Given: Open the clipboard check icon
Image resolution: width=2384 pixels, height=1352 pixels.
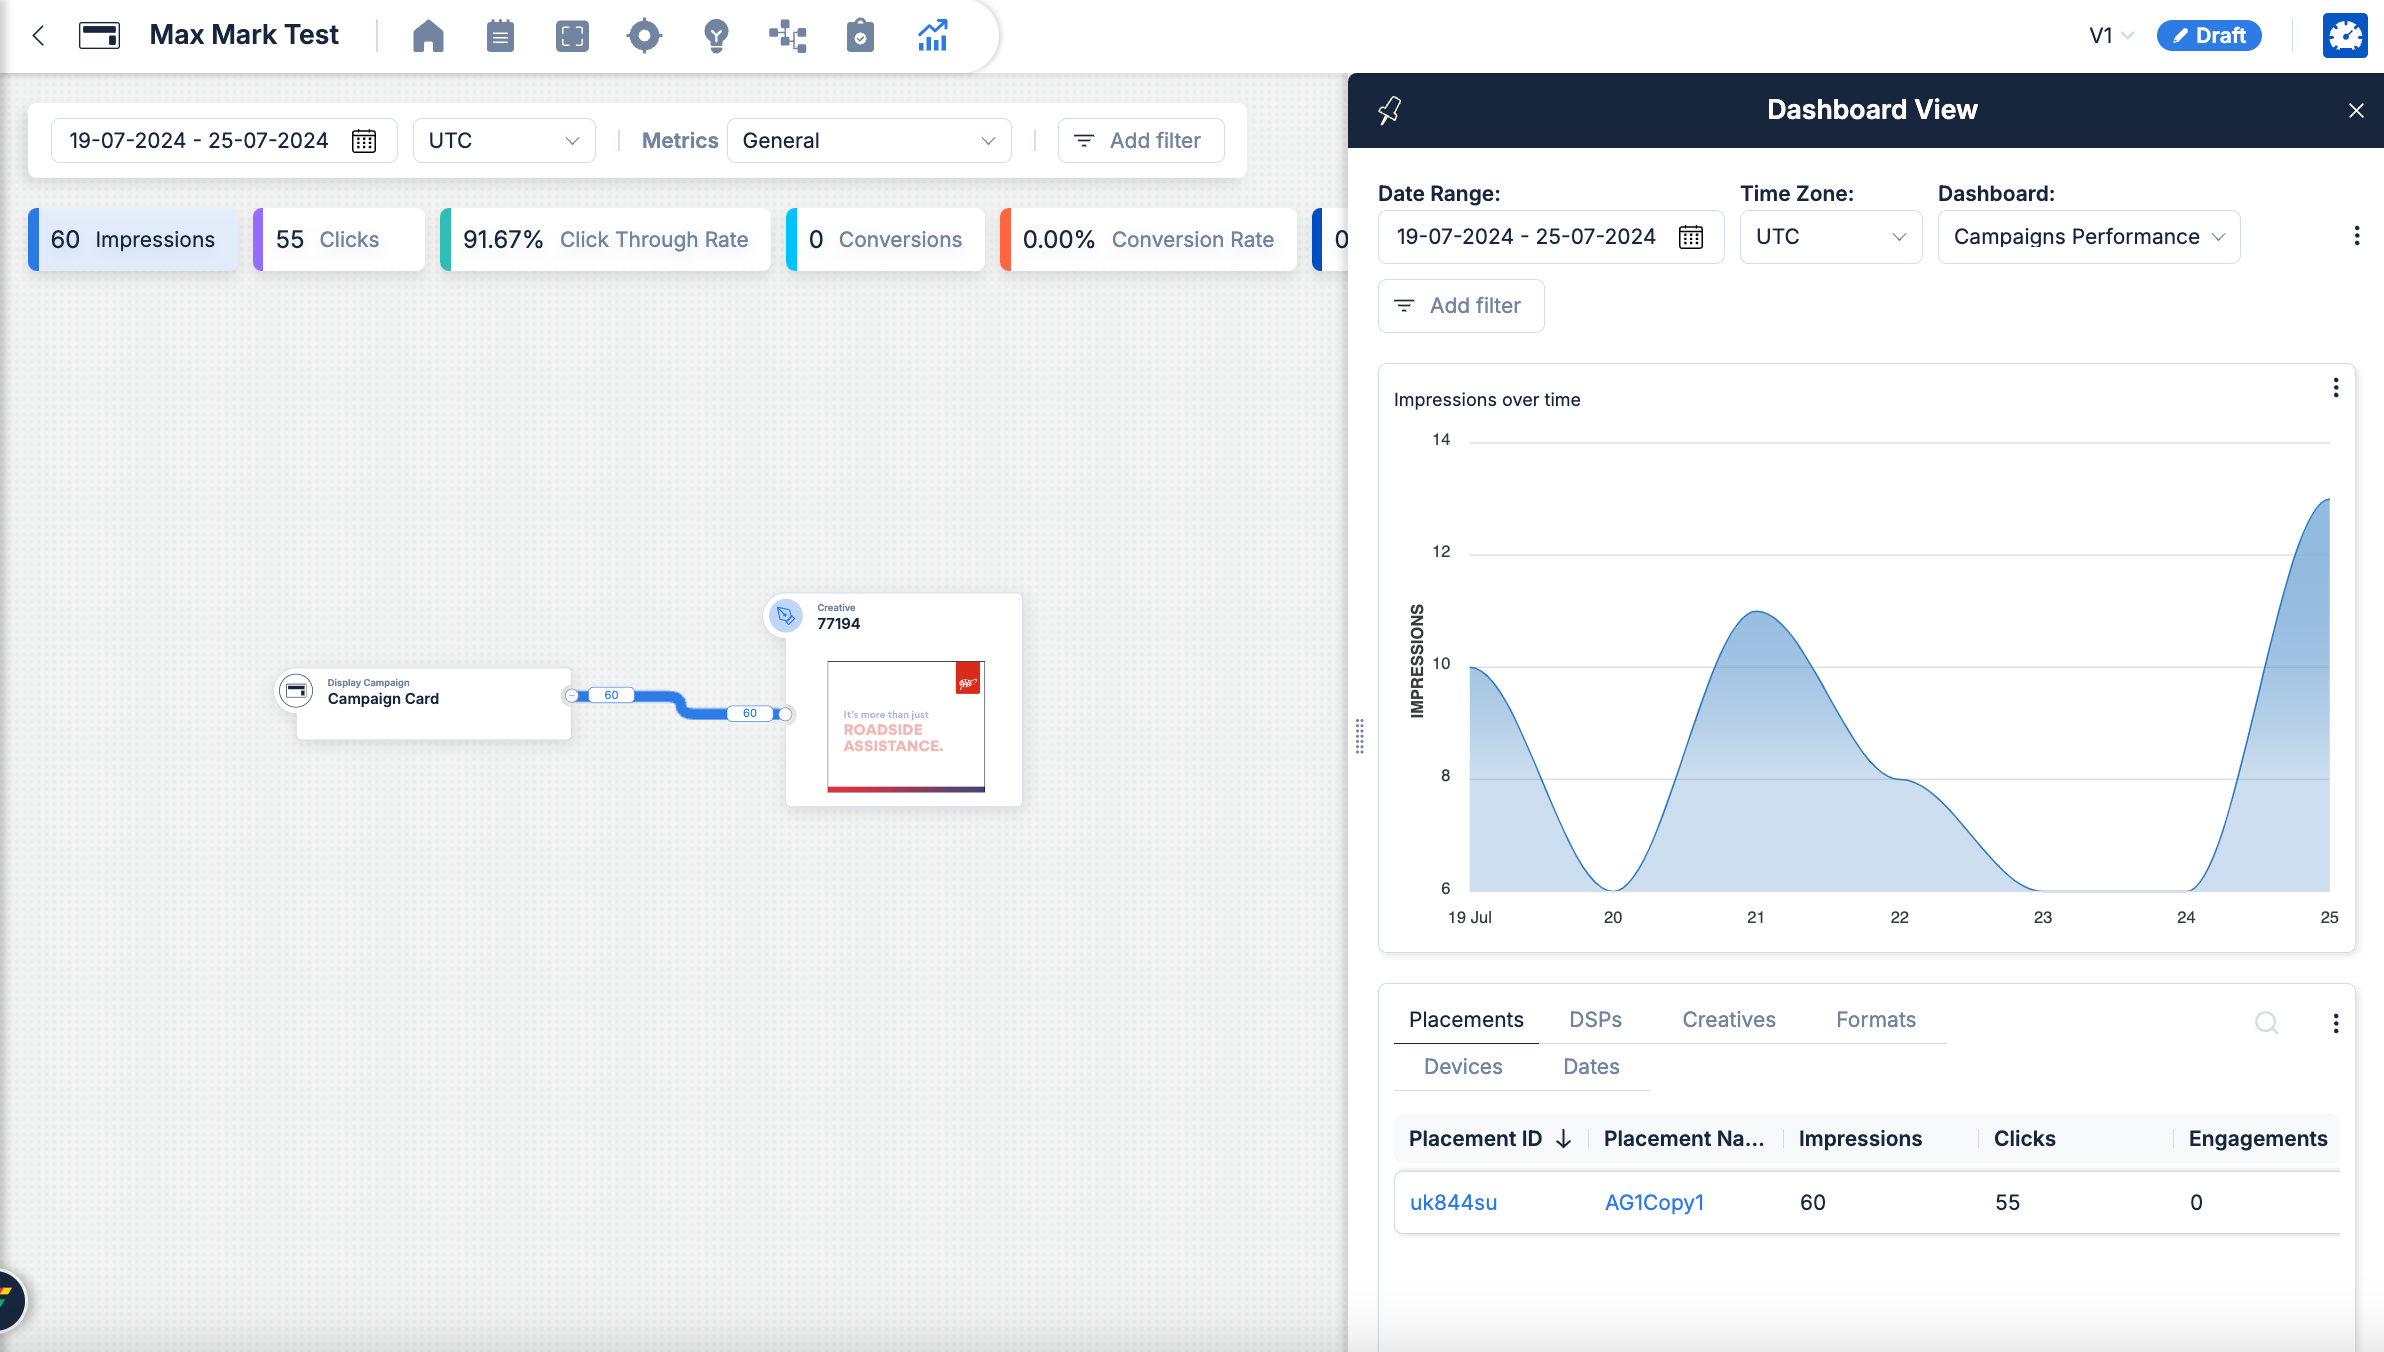Looking at the screenshot, I should coord(860,36).
